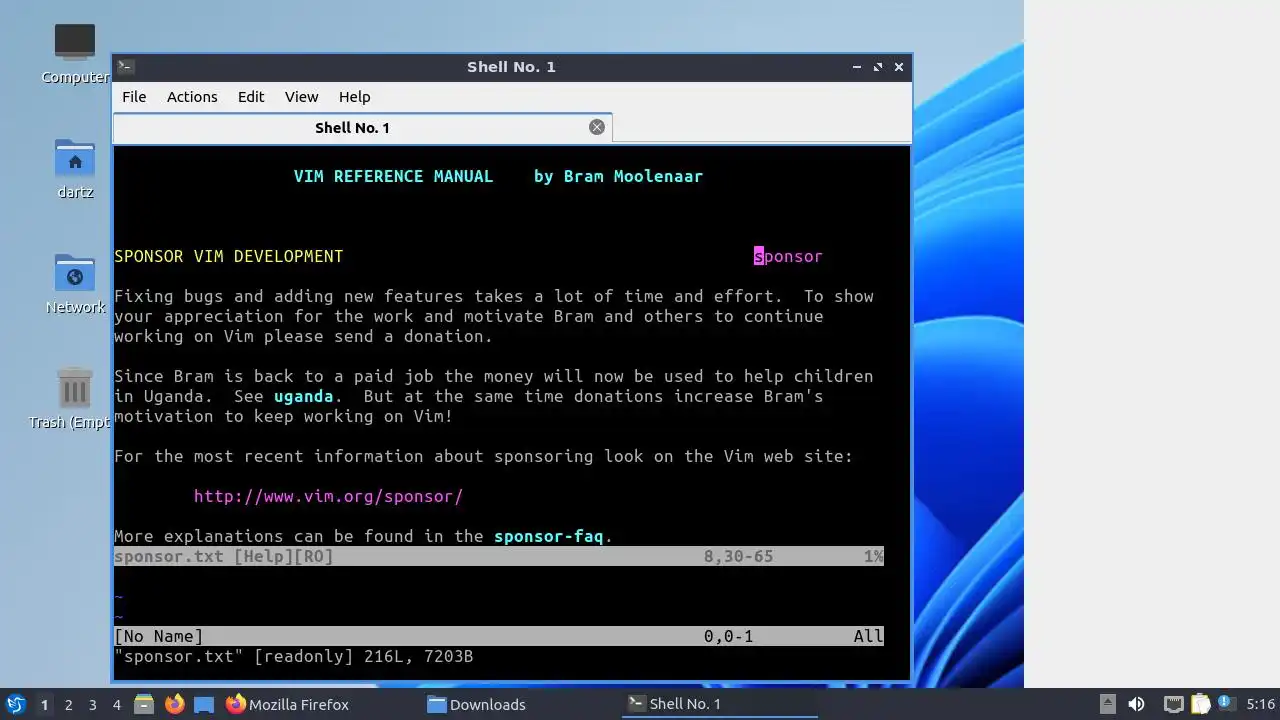Click the uganda help tag

[304, 396]
